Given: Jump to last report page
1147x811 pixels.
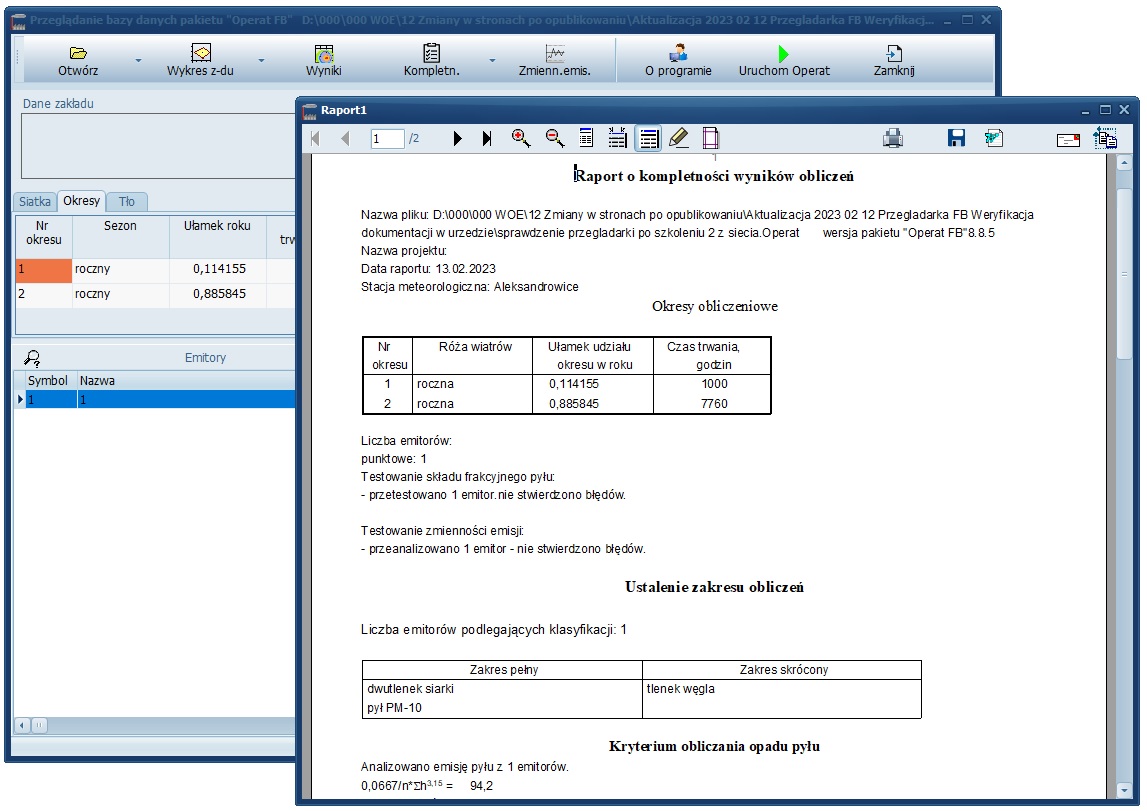Looking at the screenshot, I should point(487,139).
